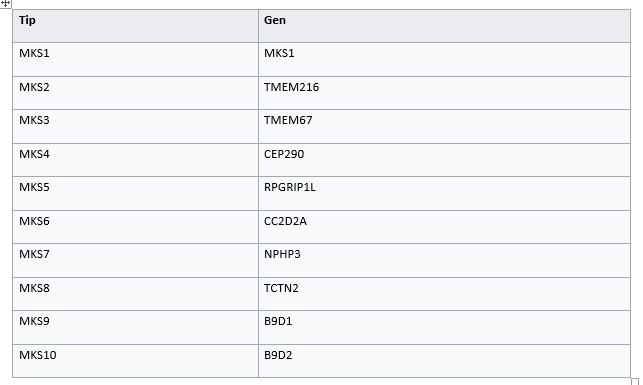
Task: Place cursor in the CC2D2A cell
Action: pyautogui.click(x=444, y=227)
